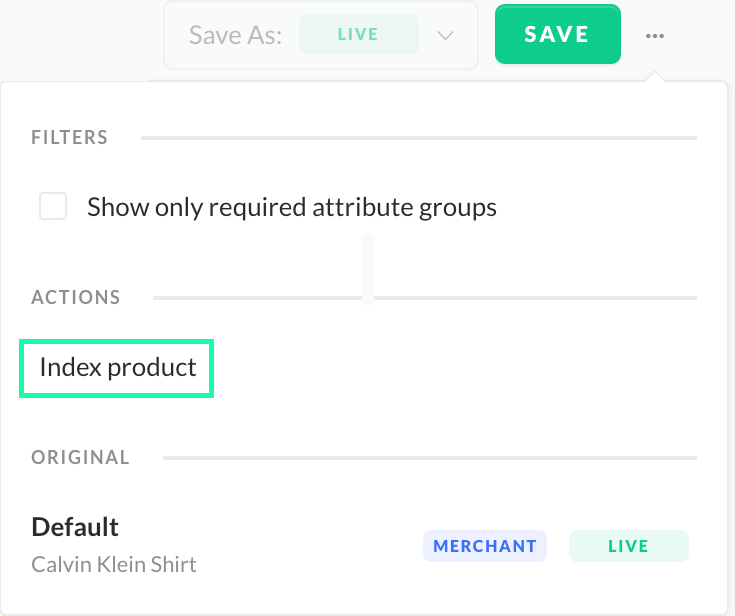Click the LIVE badge inside Save As selector
The width and height of the screenshot is (735, 616).
point(358,34)
